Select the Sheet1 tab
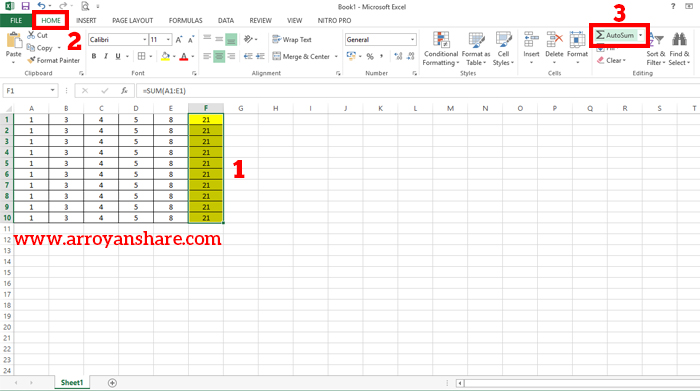 click(x=72, y=383)
